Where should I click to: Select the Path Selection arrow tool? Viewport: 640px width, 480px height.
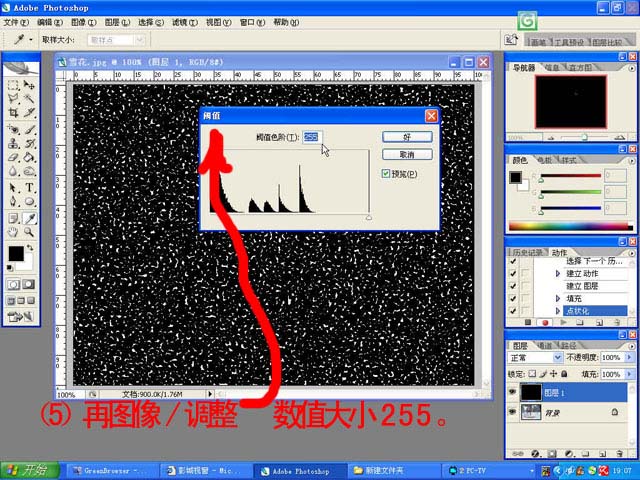[13, 188]
